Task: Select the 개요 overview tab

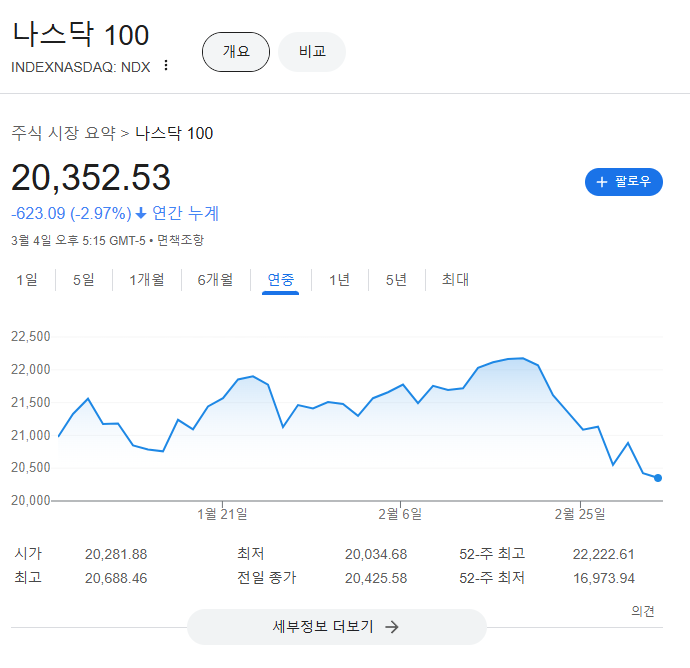Action: click(x=236, y=52)
